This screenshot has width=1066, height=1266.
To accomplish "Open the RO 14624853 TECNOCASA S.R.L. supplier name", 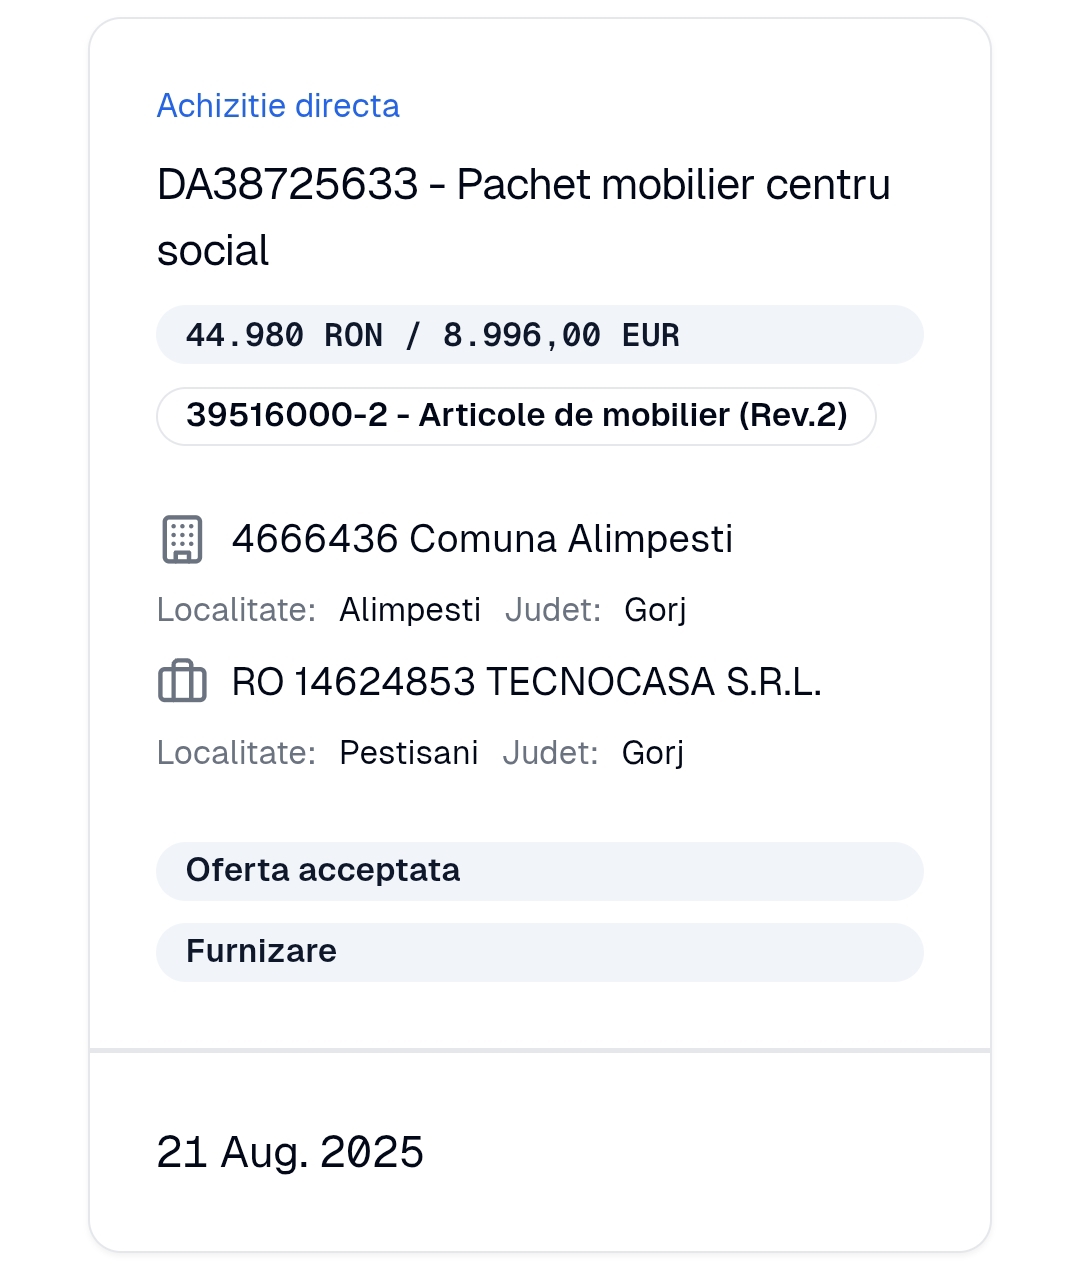I will [526, 682].
